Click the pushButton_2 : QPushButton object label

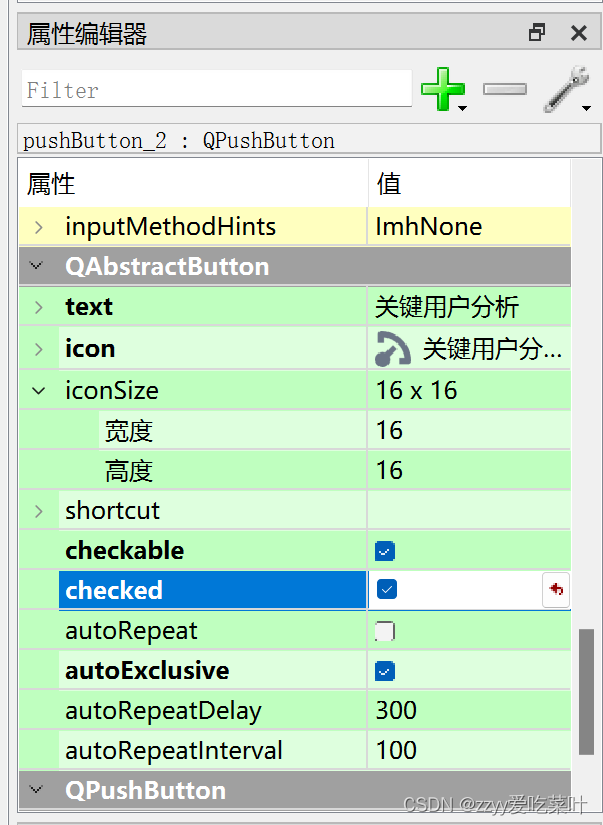(179, 141)
